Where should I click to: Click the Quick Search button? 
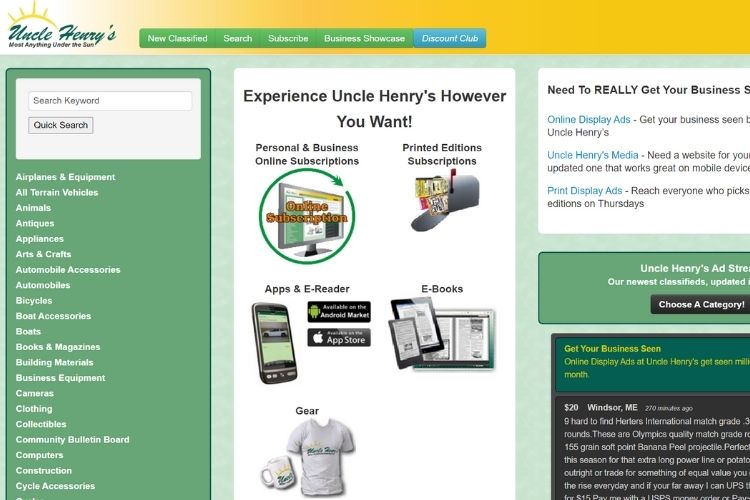(61, 125)
